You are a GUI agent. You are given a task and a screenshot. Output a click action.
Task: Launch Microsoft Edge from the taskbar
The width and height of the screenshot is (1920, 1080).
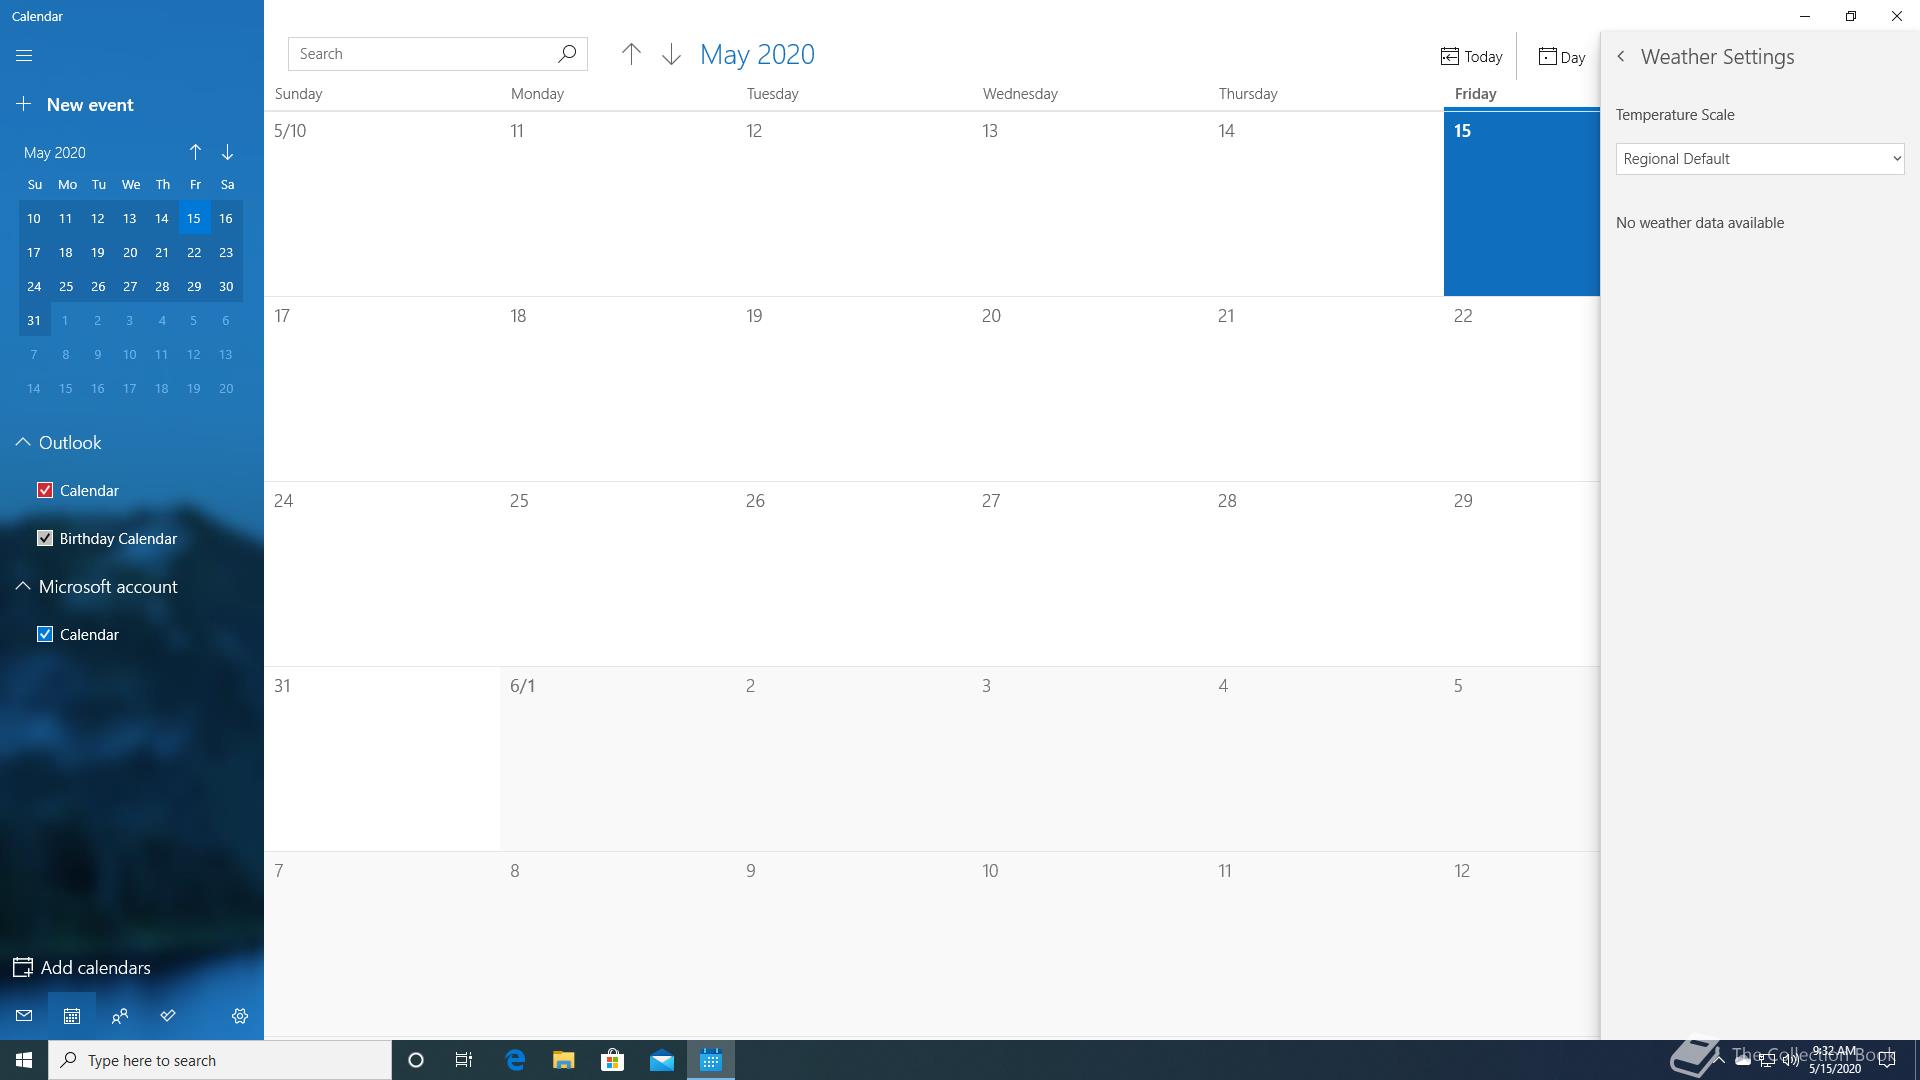tap(515, 1060)
